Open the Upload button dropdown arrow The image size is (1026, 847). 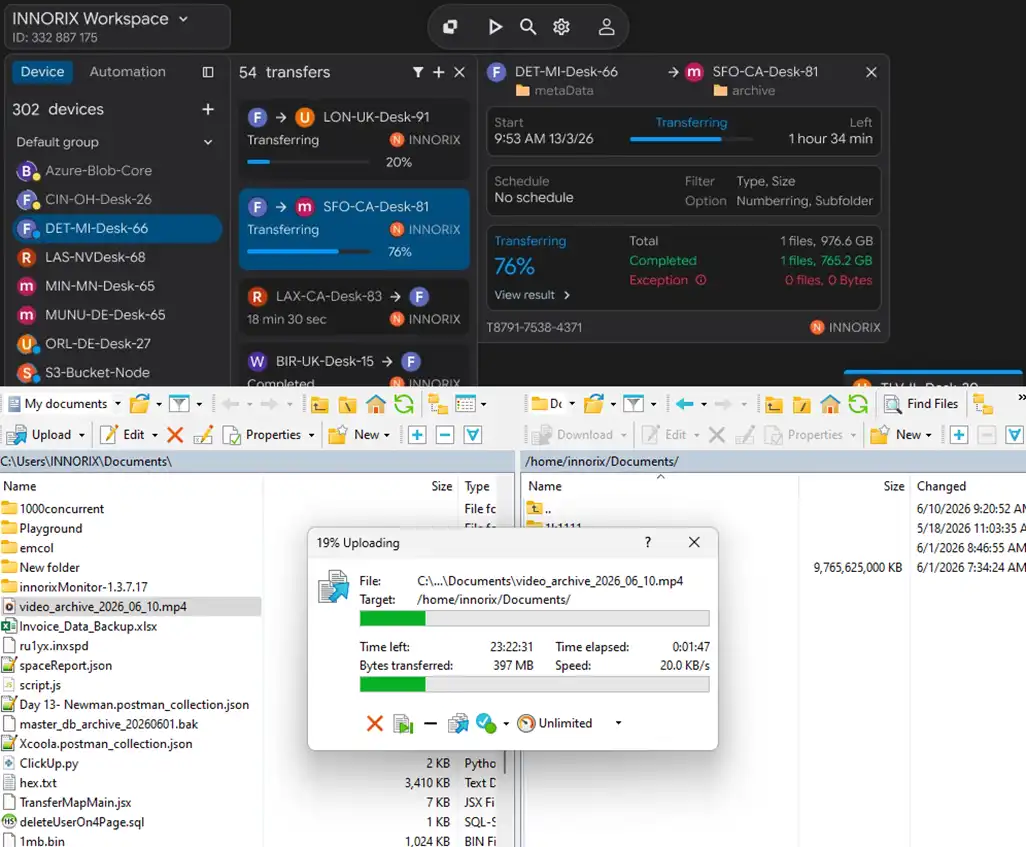[x=82, y=435]
